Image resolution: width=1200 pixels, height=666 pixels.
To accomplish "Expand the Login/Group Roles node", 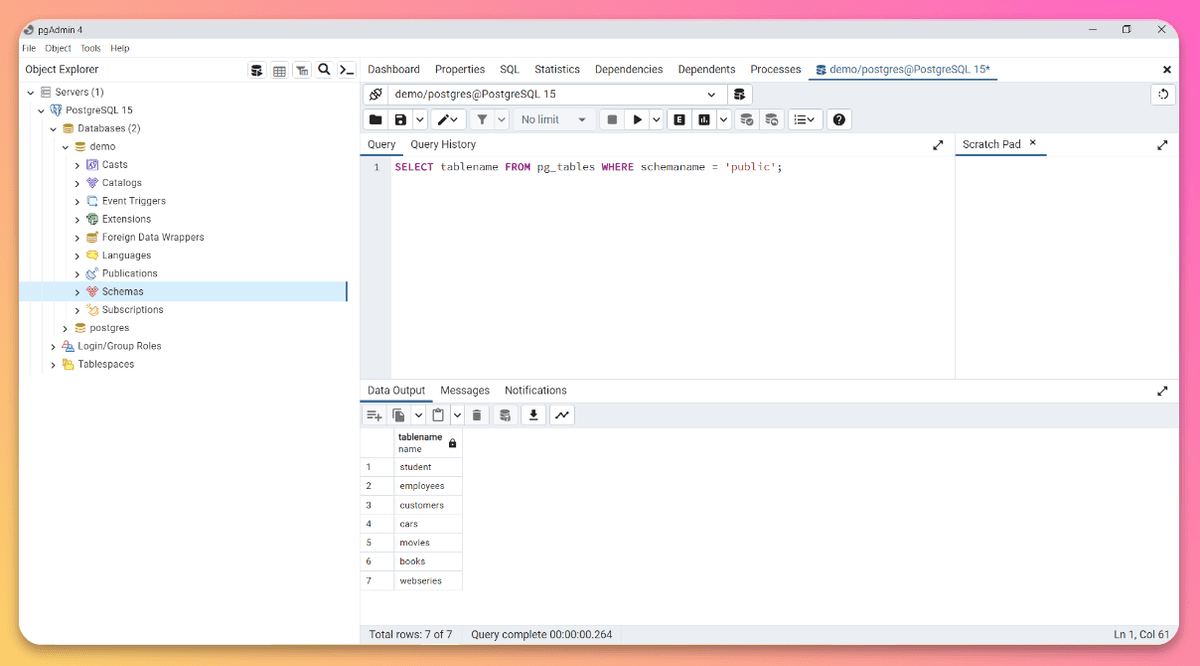I will pos(53,346).
